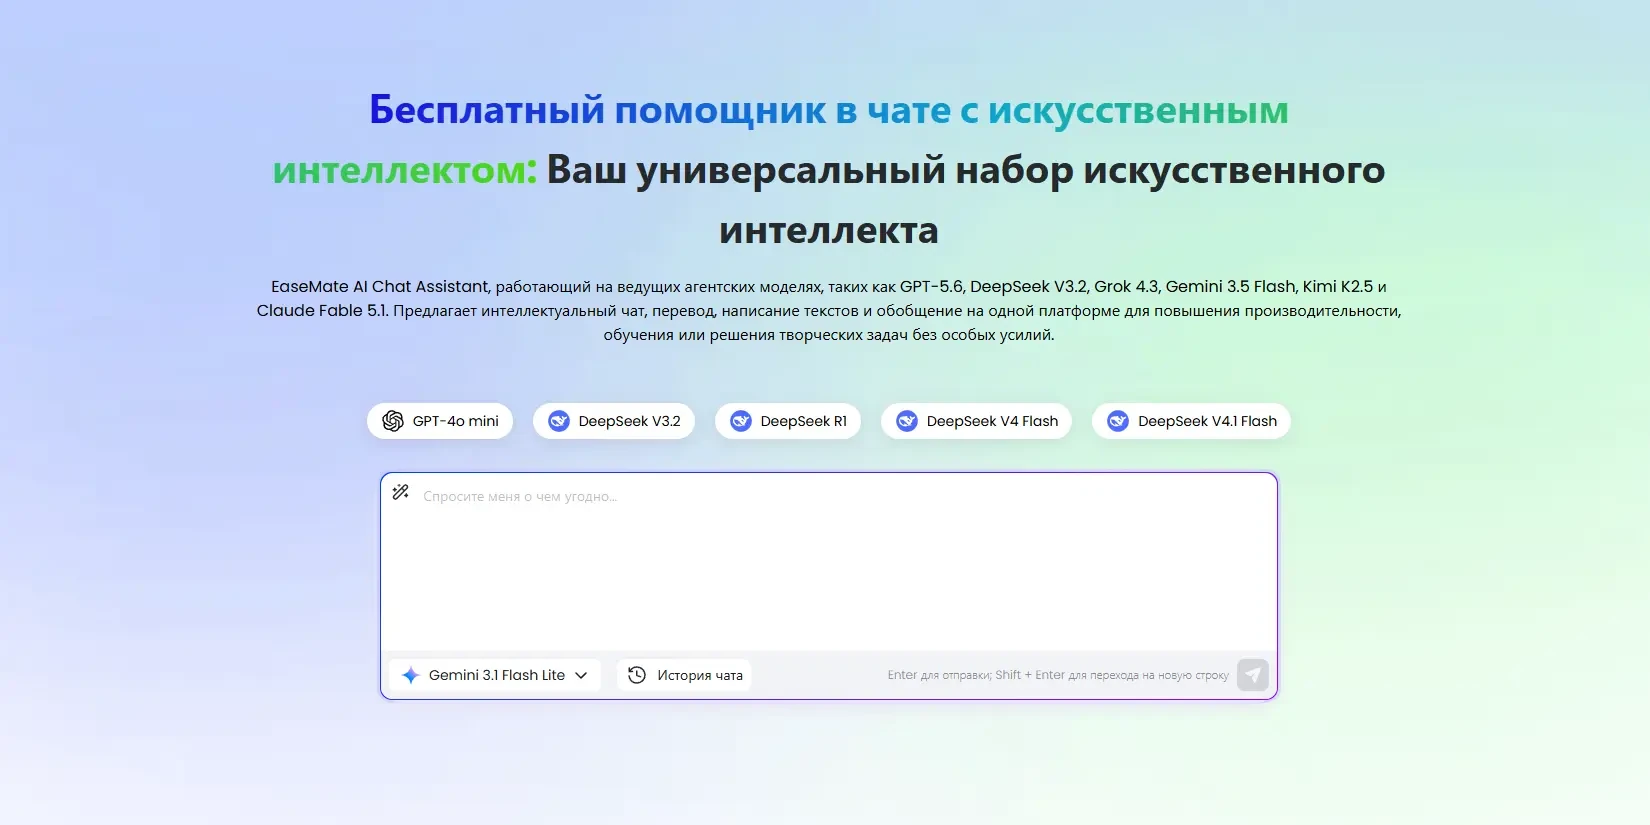Screen dimensions: 1650x825
Task: Click the paper plane send icon
Action: [1253, 675]
